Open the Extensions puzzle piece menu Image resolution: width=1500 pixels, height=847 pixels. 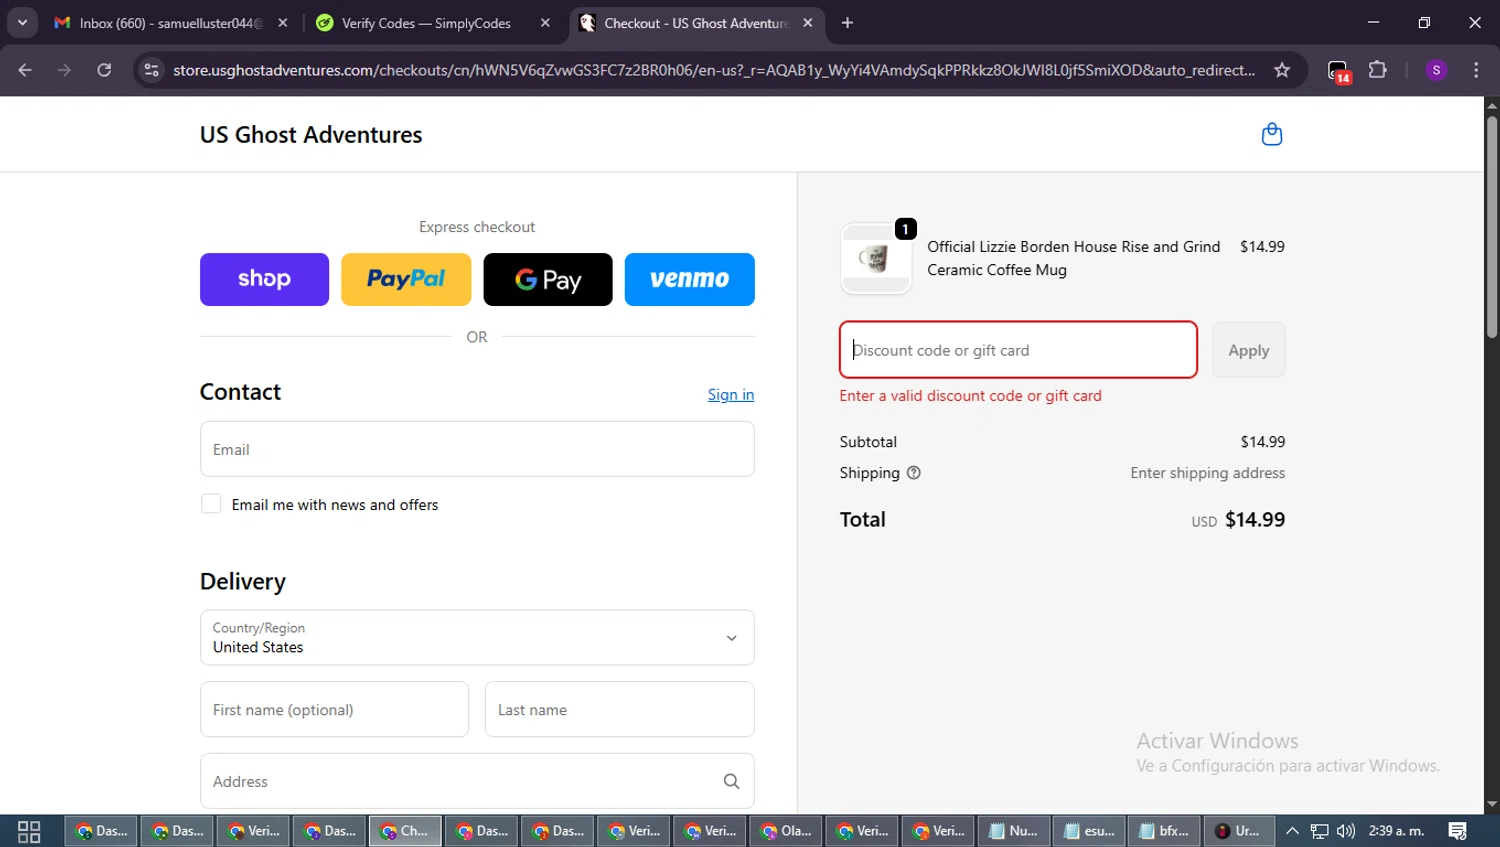[1378, 70]
